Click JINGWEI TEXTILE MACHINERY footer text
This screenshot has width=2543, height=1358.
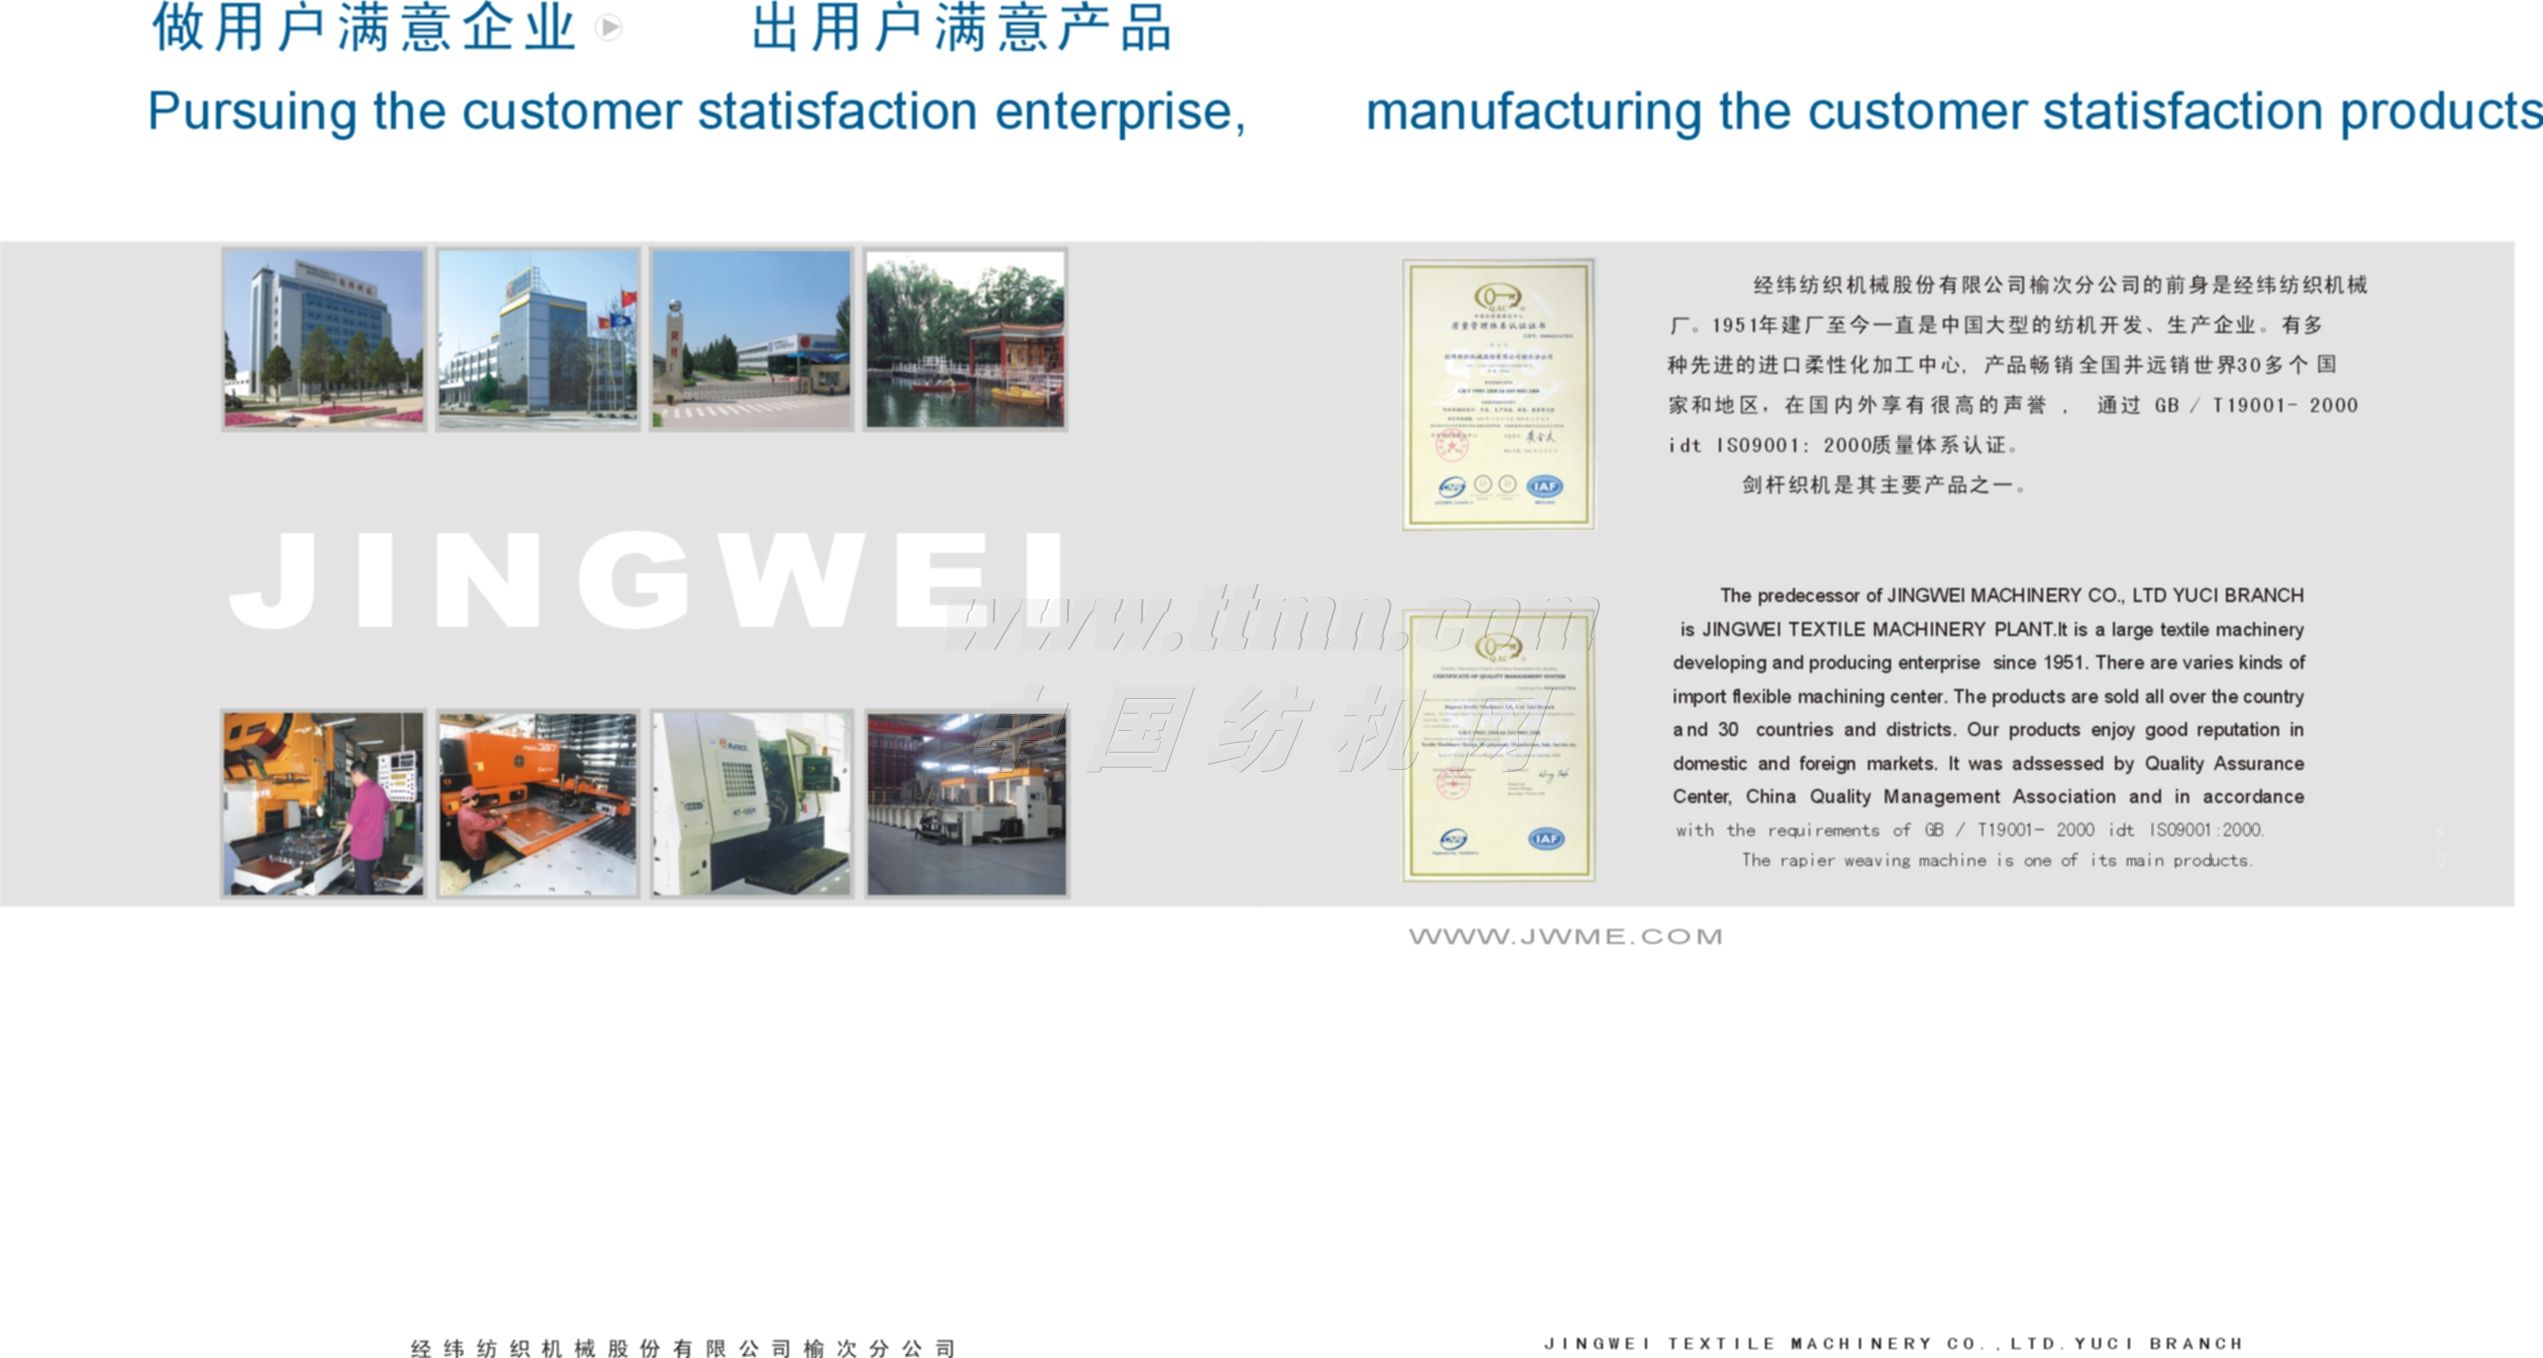(1893, 1343)
